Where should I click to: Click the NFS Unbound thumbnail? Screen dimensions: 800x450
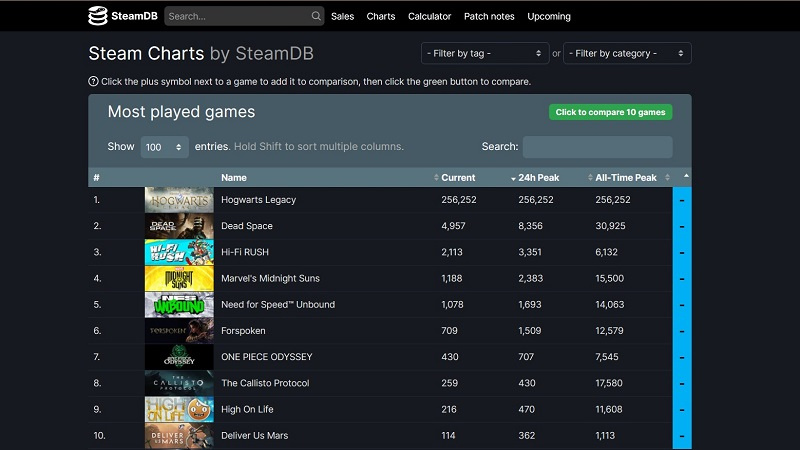pos(179,305)
